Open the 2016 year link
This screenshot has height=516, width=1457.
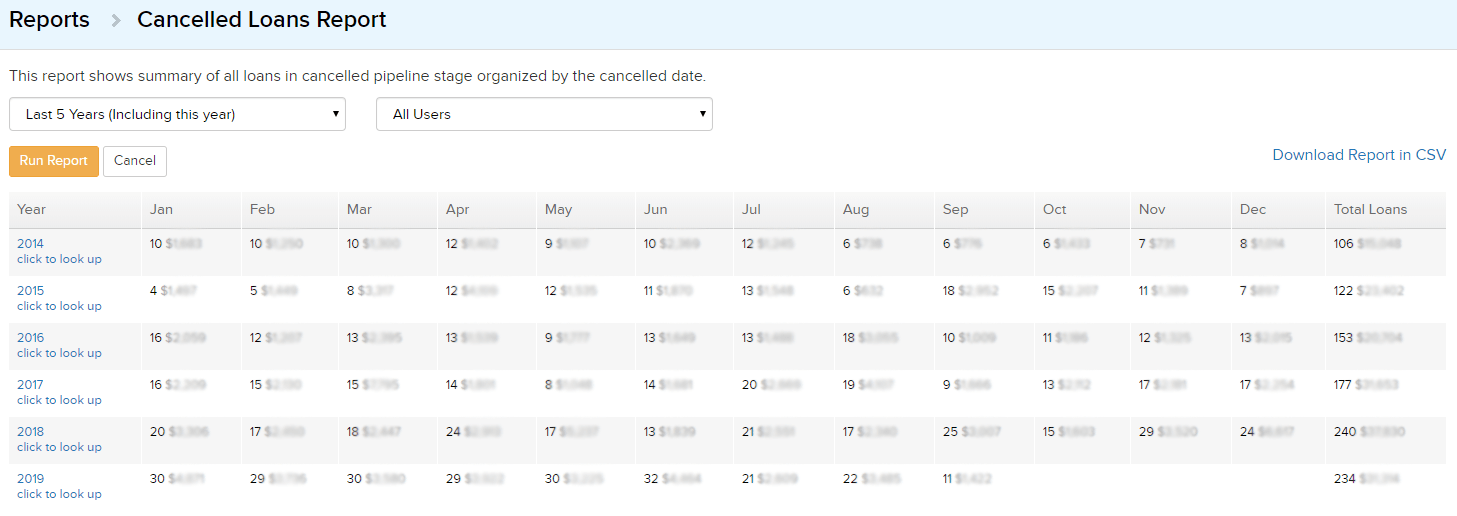[30, 338]
